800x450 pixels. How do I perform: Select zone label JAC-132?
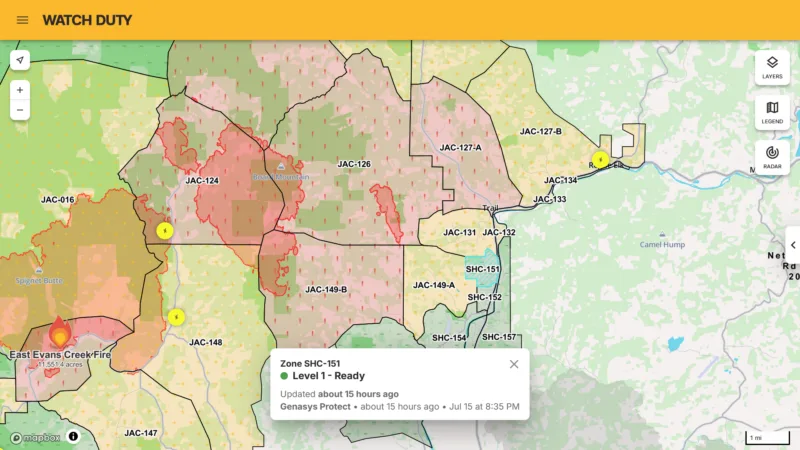[499, 232]
